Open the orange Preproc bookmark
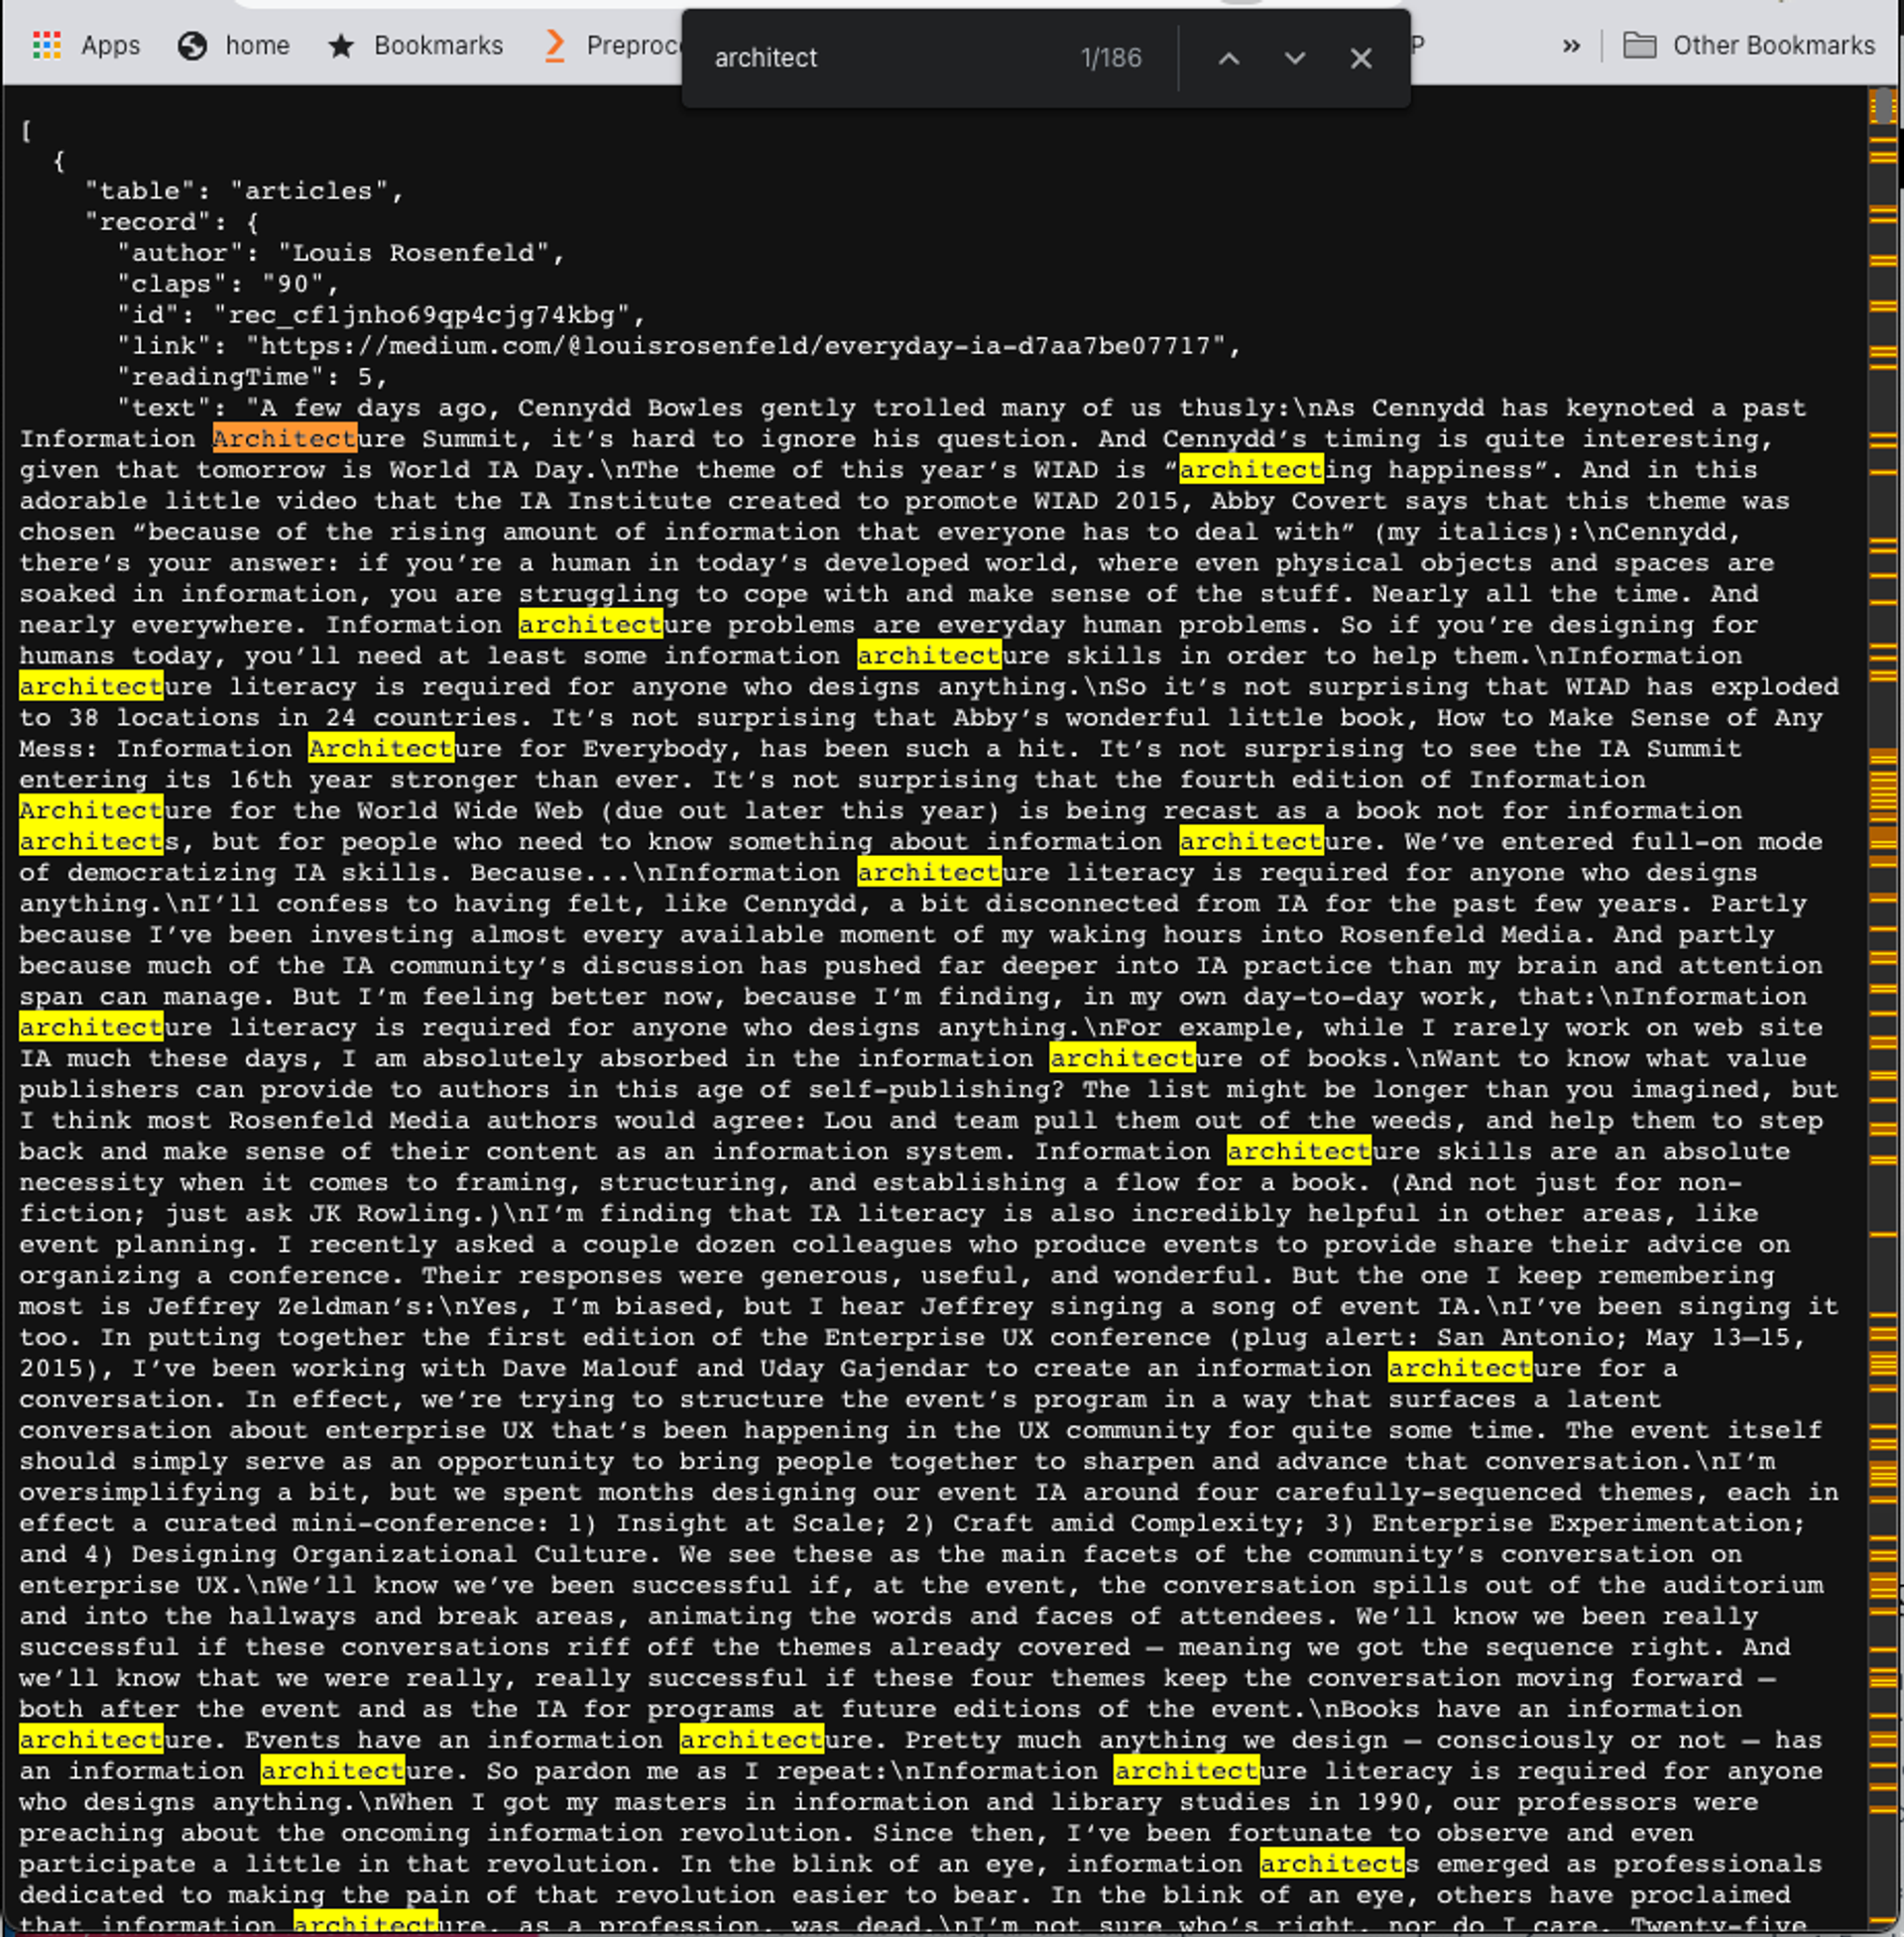Image resolution: width=1904 pixels, height=1937 pixels. tap(612, 45)
